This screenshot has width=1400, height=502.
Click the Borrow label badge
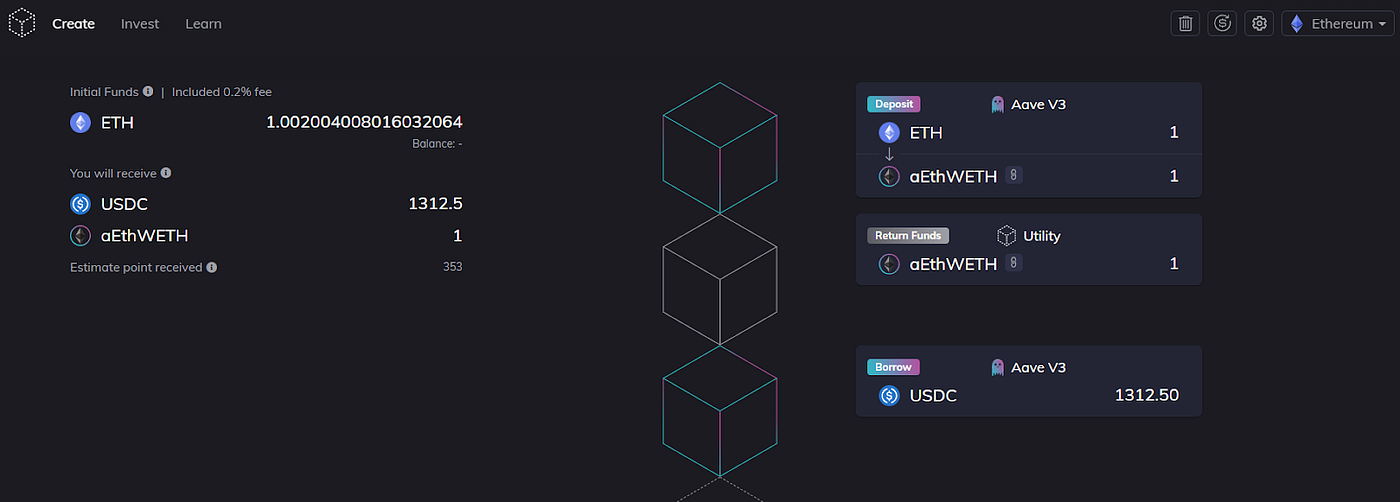point(893,367)
